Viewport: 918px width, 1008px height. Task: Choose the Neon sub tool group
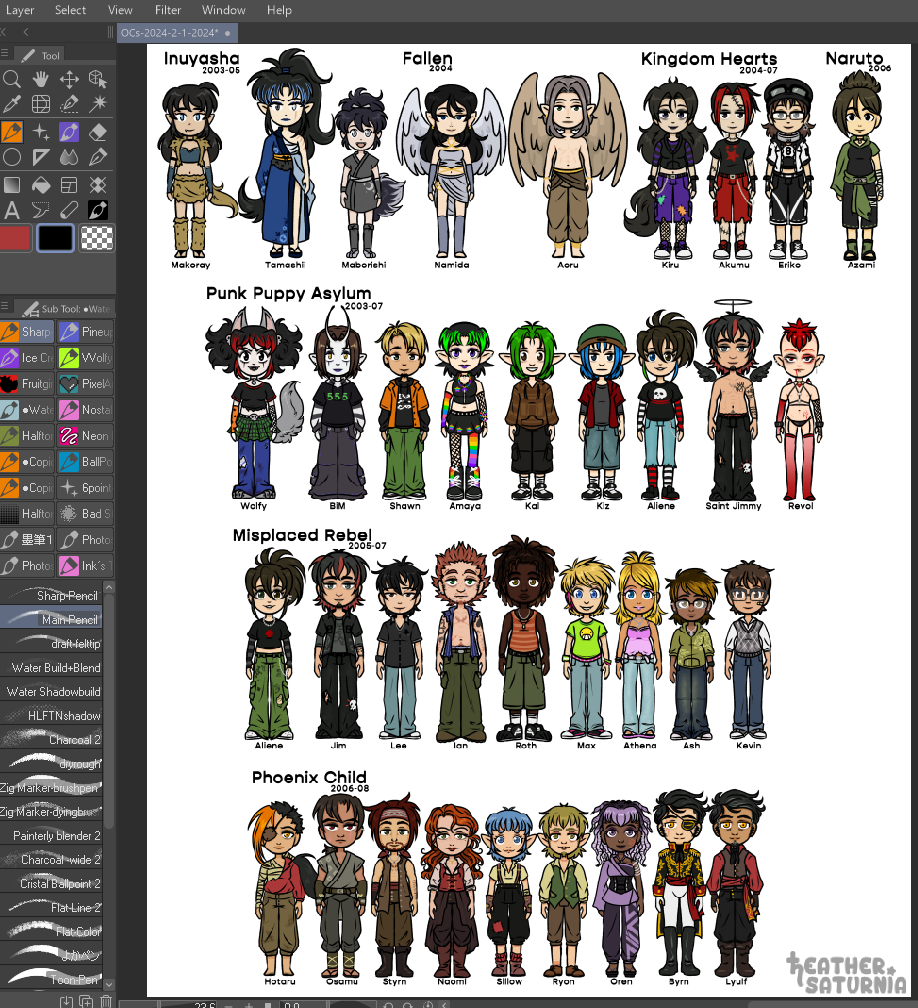(86, 436)
